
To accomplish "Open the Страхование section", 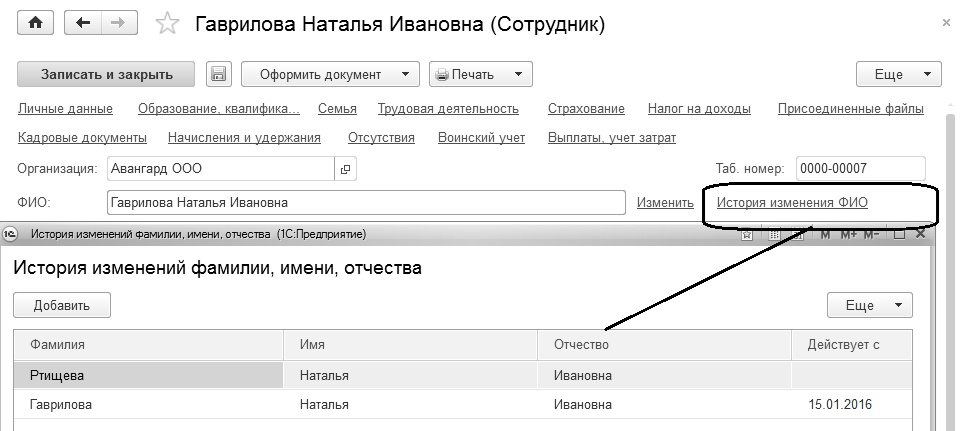I will point(586,109).
